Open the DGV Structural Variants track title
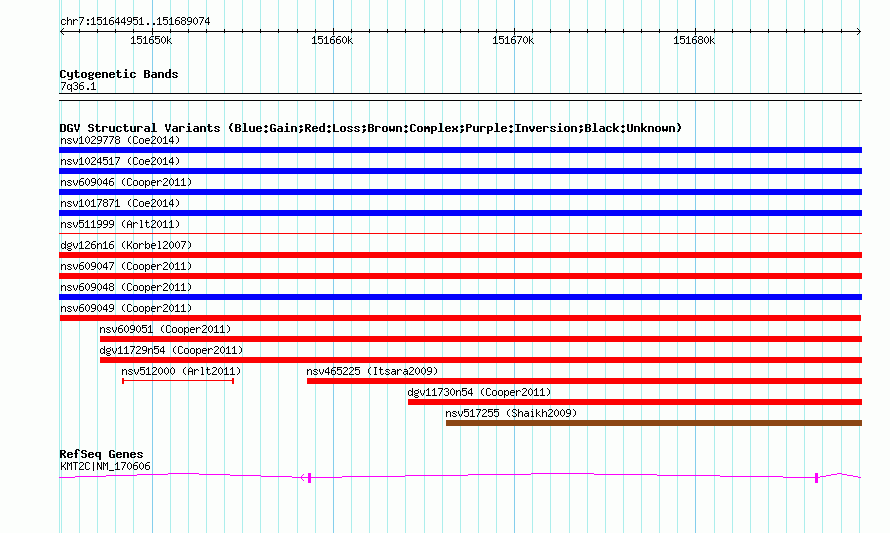The width and height of the screenshot is (890, 533). 371,128
